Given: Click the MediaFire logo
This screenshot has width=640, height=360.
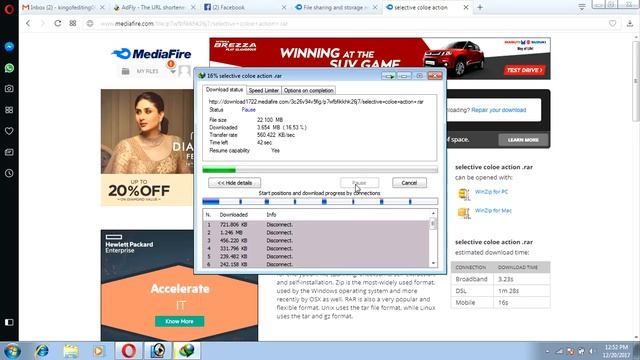Looking at the screenshot, I should 151,54.
